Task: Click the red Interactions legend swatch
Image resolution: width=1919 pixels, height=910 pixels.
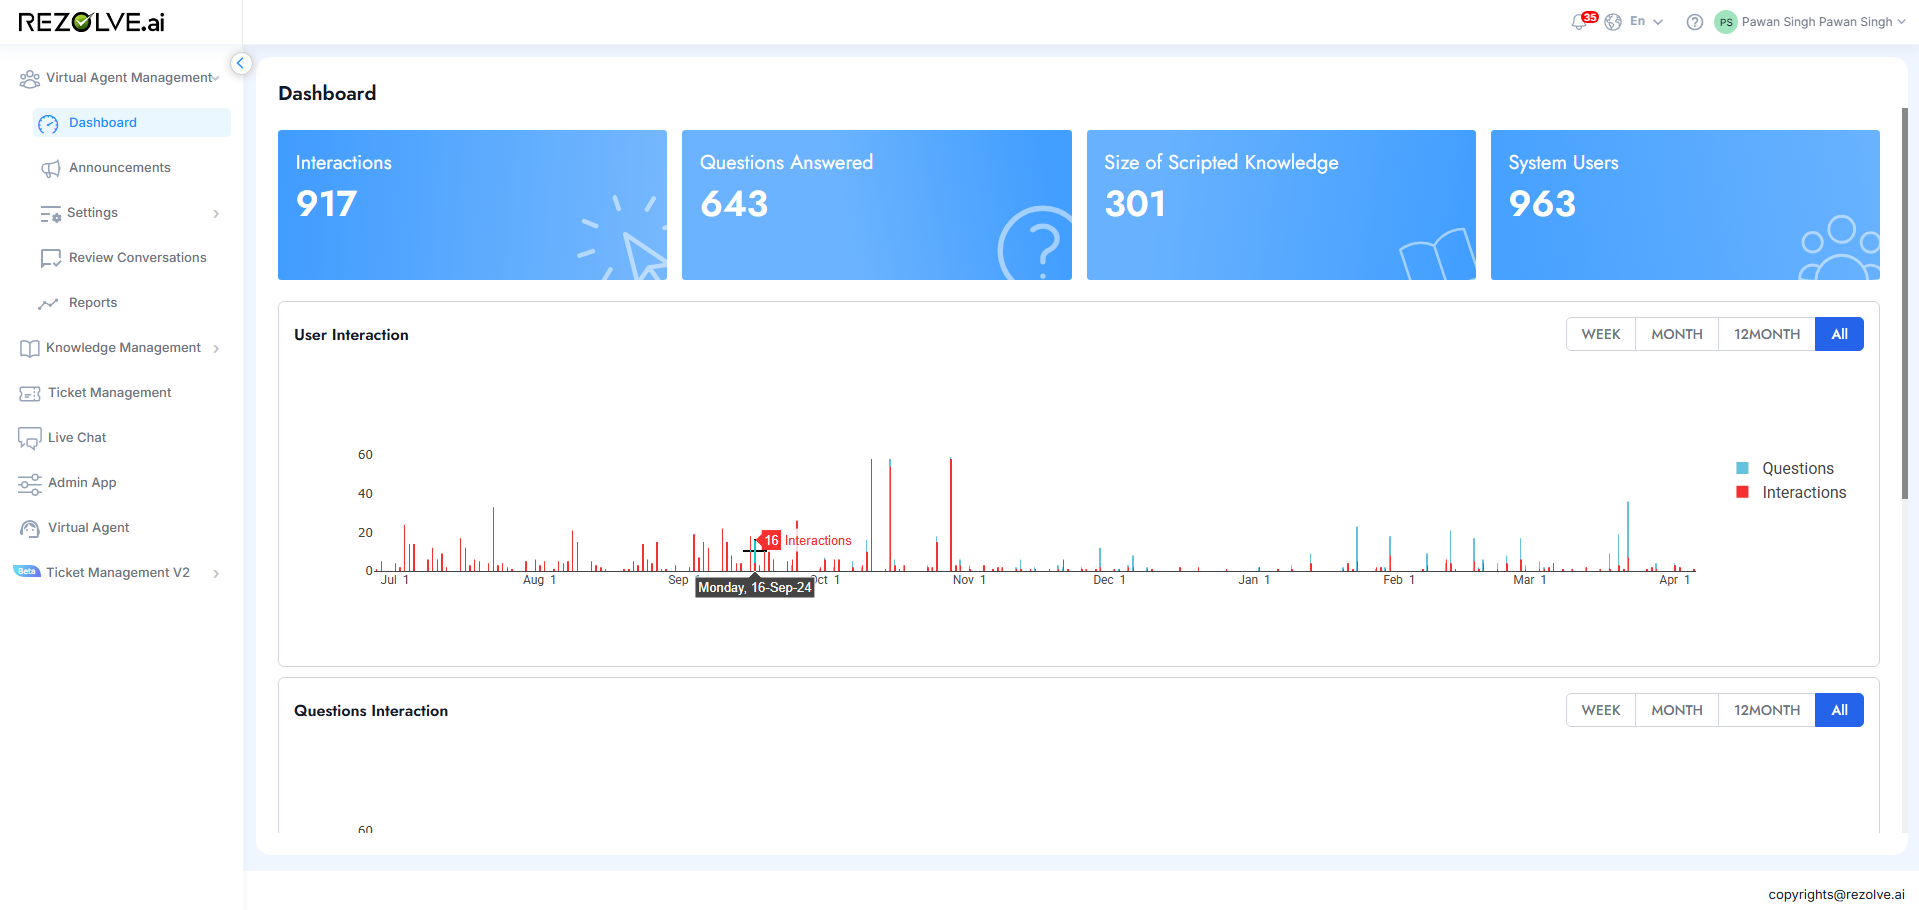Action: click(1742, 492)
